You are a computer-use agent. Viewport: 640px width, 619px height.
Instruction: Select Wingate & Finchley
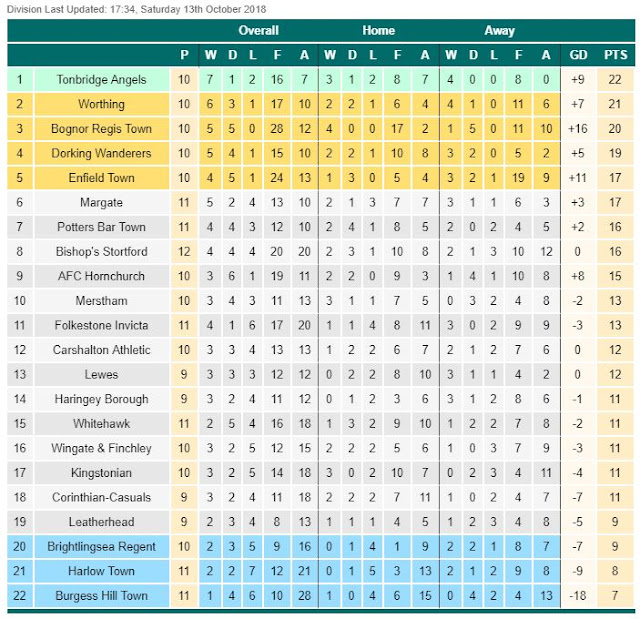pos(101,448)
